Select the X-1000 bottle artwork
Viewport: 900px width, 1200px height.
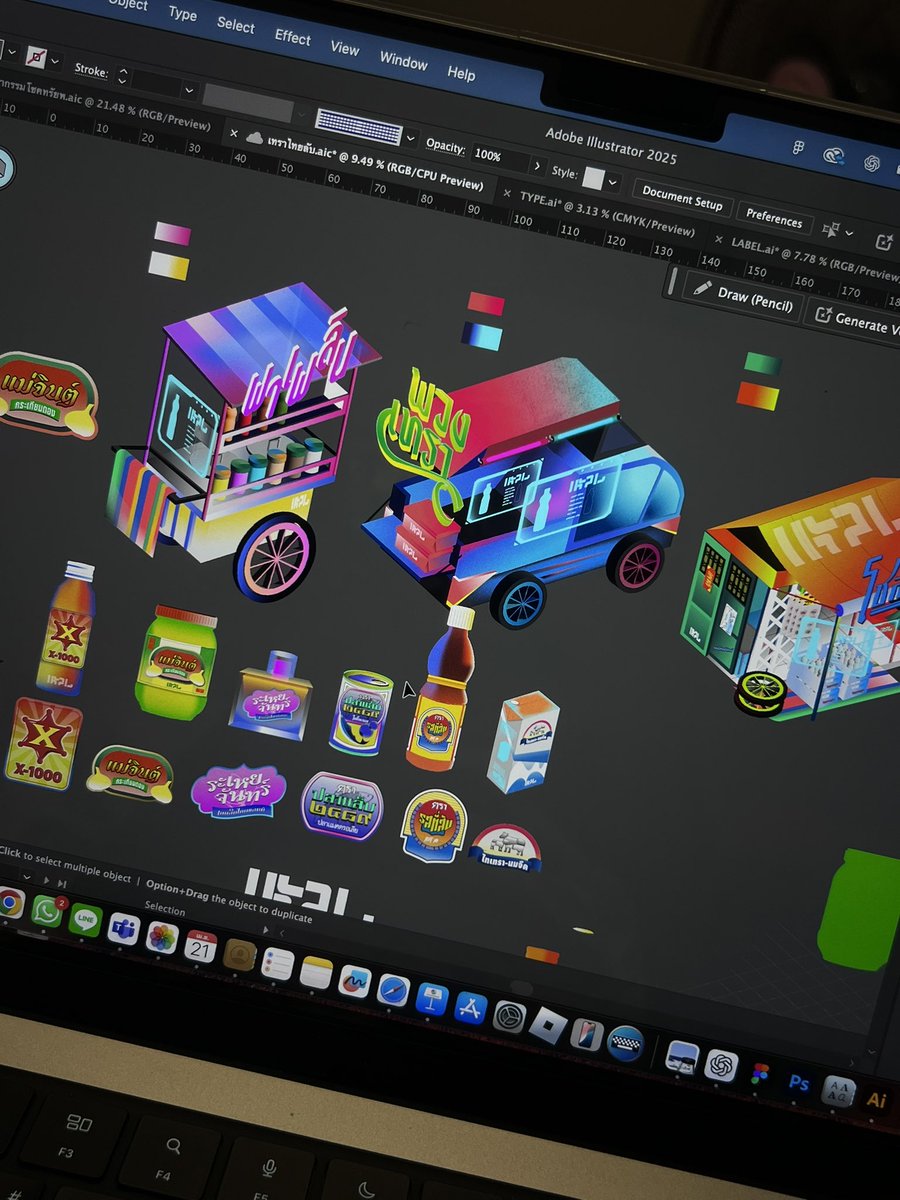click(66, 629)
